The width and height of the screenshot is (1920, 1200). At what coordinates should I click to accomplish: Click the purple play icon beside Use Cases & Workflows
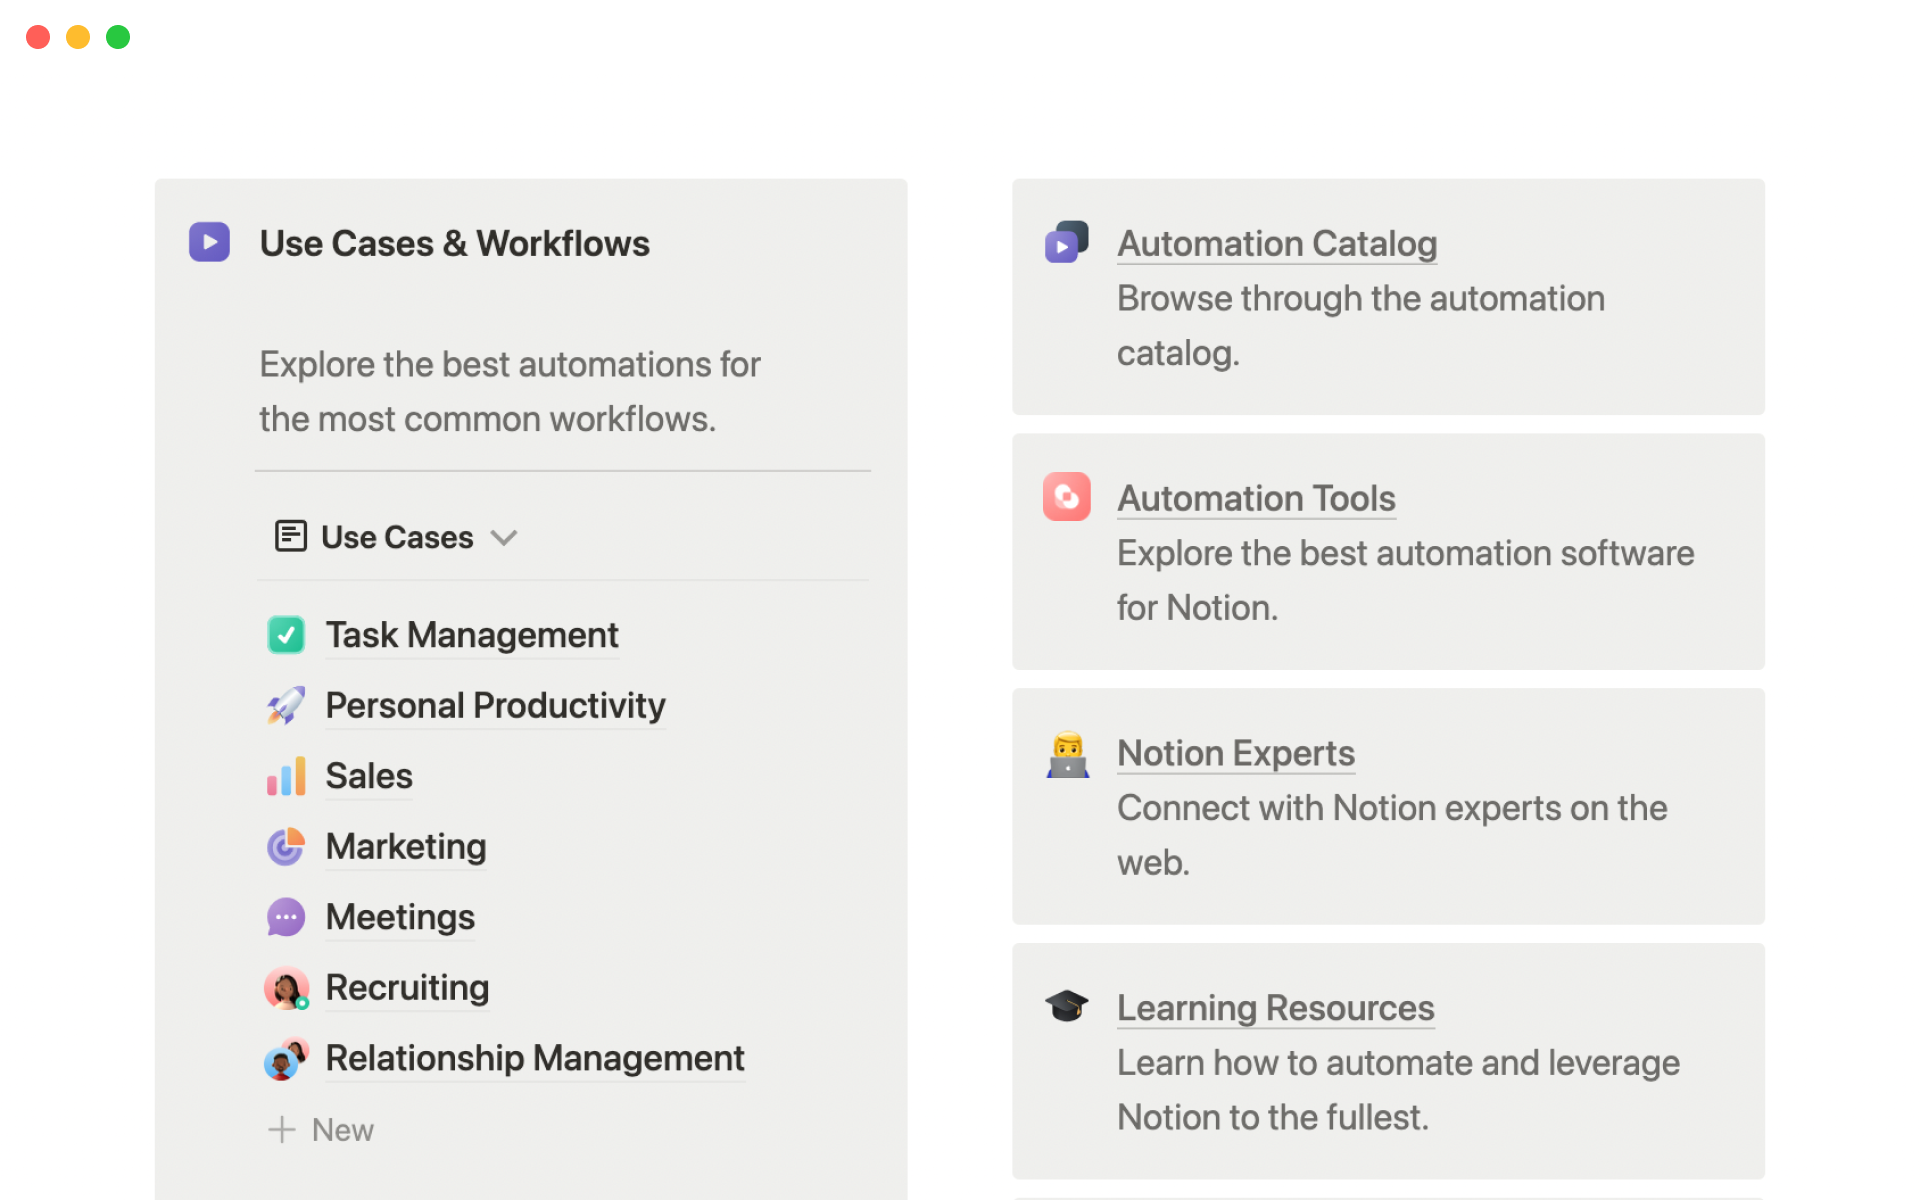click(209, 242)
